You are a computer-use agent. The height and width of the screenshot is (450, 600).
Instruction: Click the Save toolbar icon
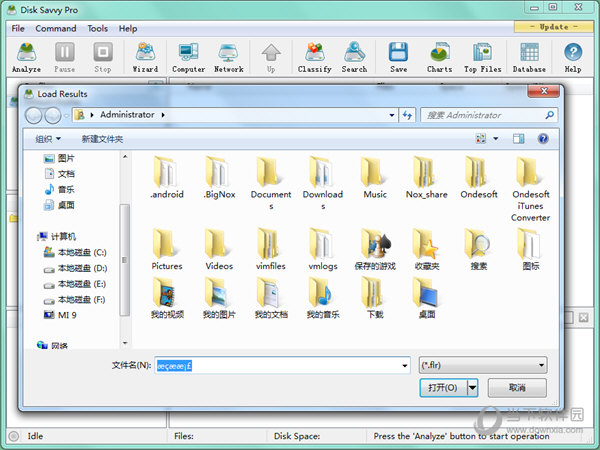[398, 57]
